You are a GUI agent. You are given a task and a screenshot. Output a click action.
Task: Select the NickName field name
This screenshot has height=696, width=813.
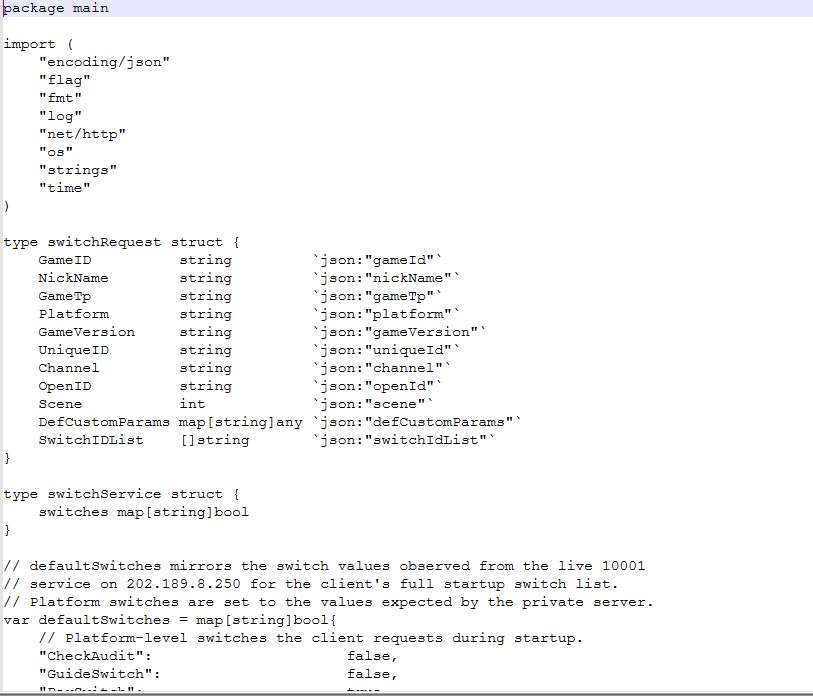click(x=73, y=278)
